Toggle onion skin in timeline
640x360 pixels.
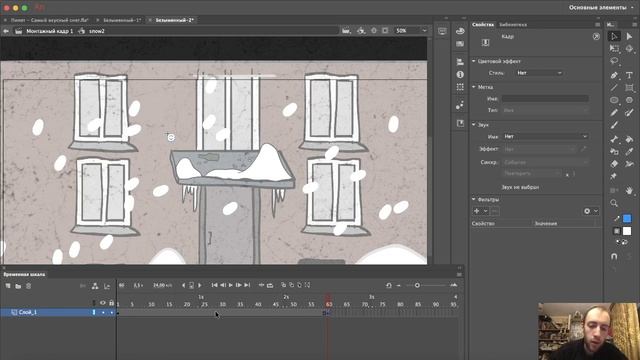[x=283, y=285]
